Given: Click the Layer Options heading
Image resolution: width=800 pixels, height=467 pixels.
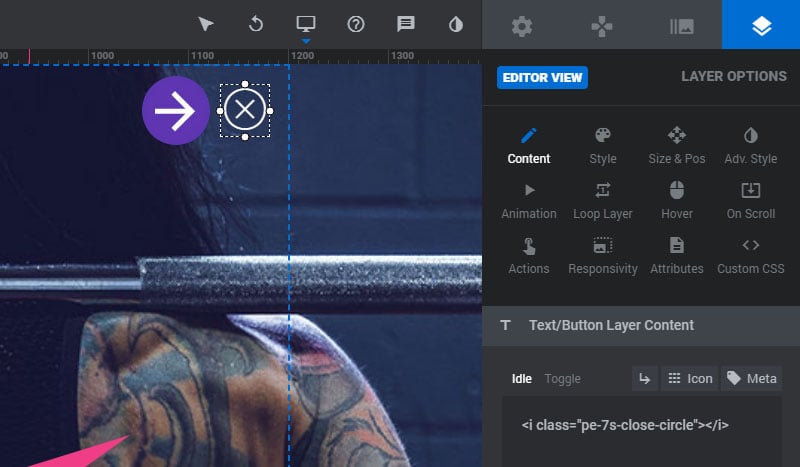Looking at the screenshot, I should tap(734, 77).
